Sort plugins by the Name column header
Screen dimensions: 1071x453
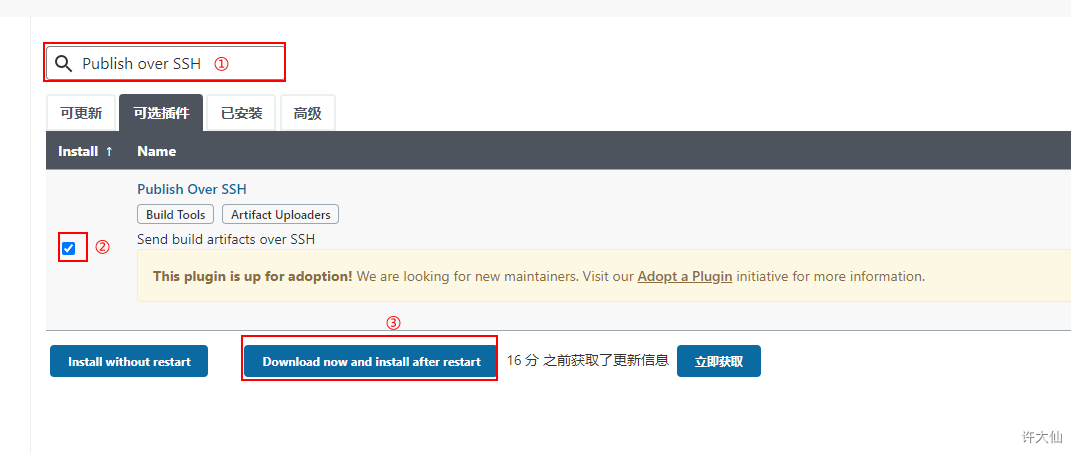click(x=156, y=151)
